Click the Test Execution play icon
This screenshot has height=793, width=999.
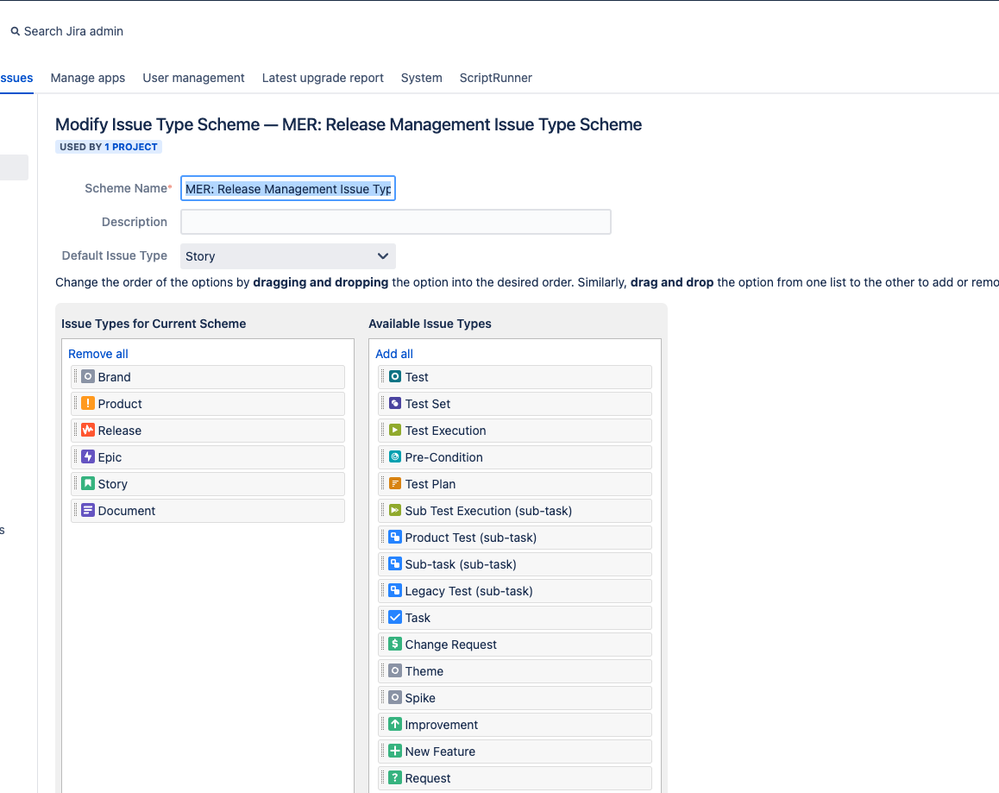[395, 430]
